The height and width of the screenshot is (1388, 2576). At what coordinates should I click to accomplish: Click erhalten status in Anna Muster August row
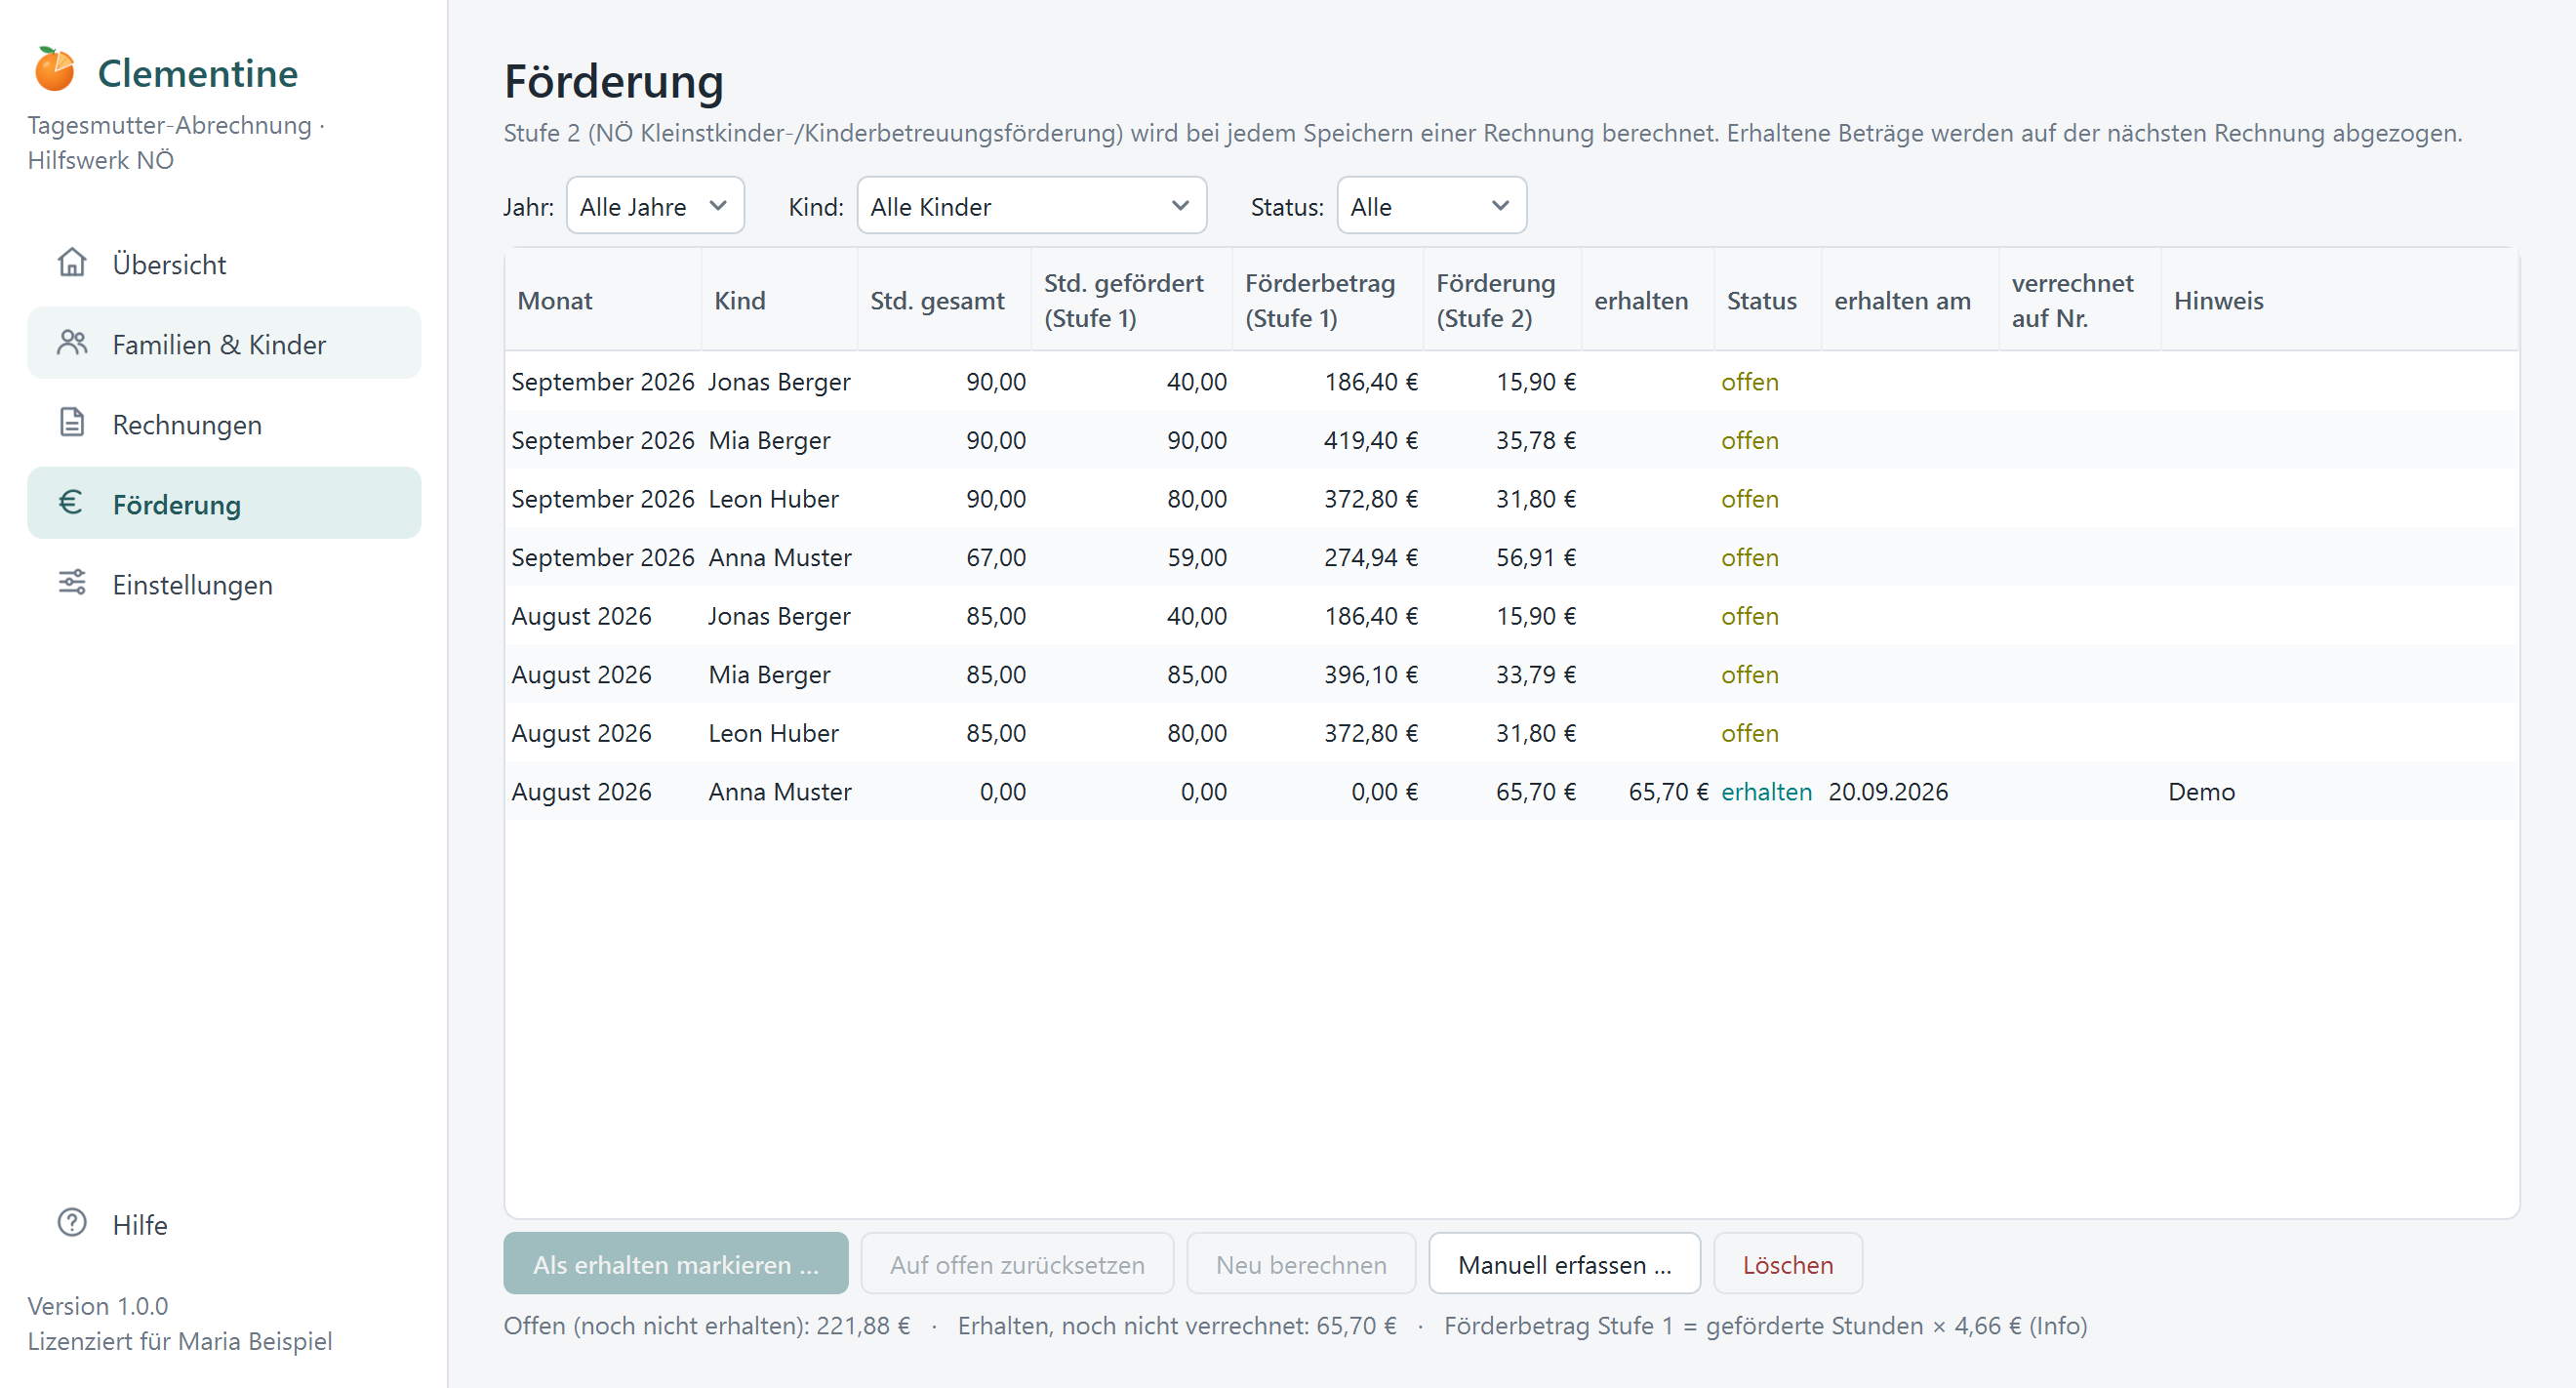[1766, 791]
